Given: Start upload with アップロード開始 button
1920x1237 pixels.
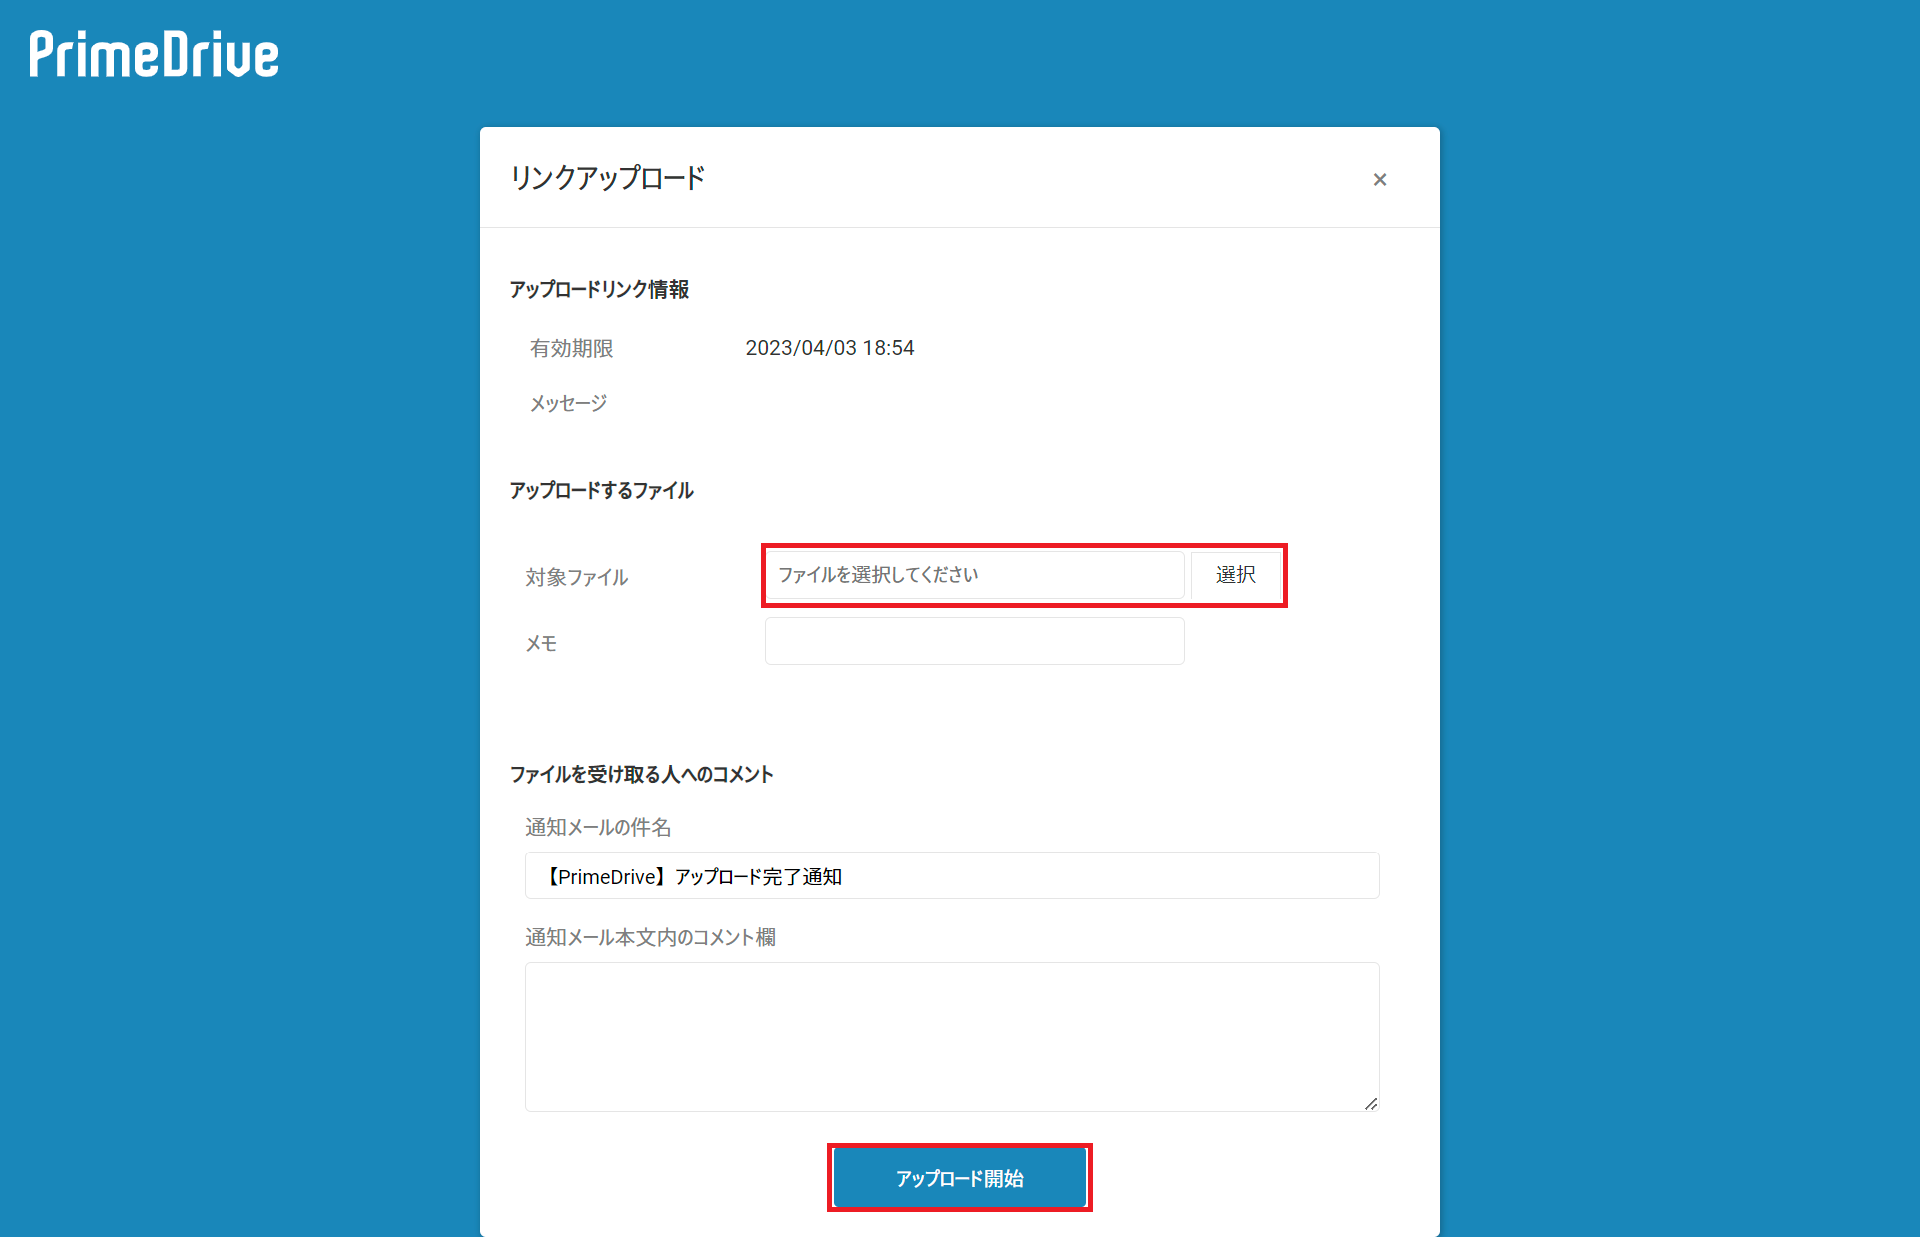Looking at the screenshot, I should pos(959,1178).
